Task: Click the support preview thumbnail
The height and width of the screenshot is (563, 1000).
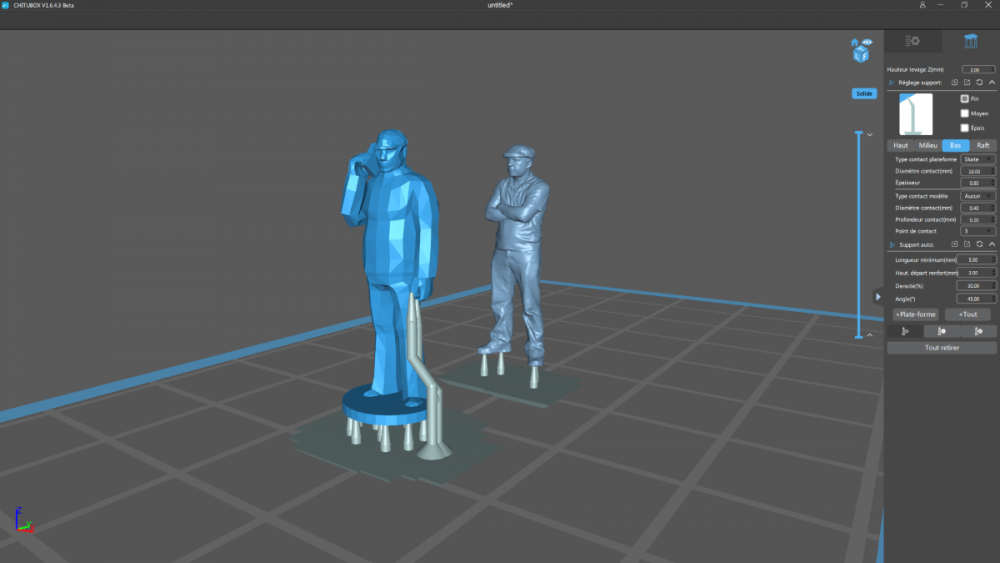Action: [916, 114]
